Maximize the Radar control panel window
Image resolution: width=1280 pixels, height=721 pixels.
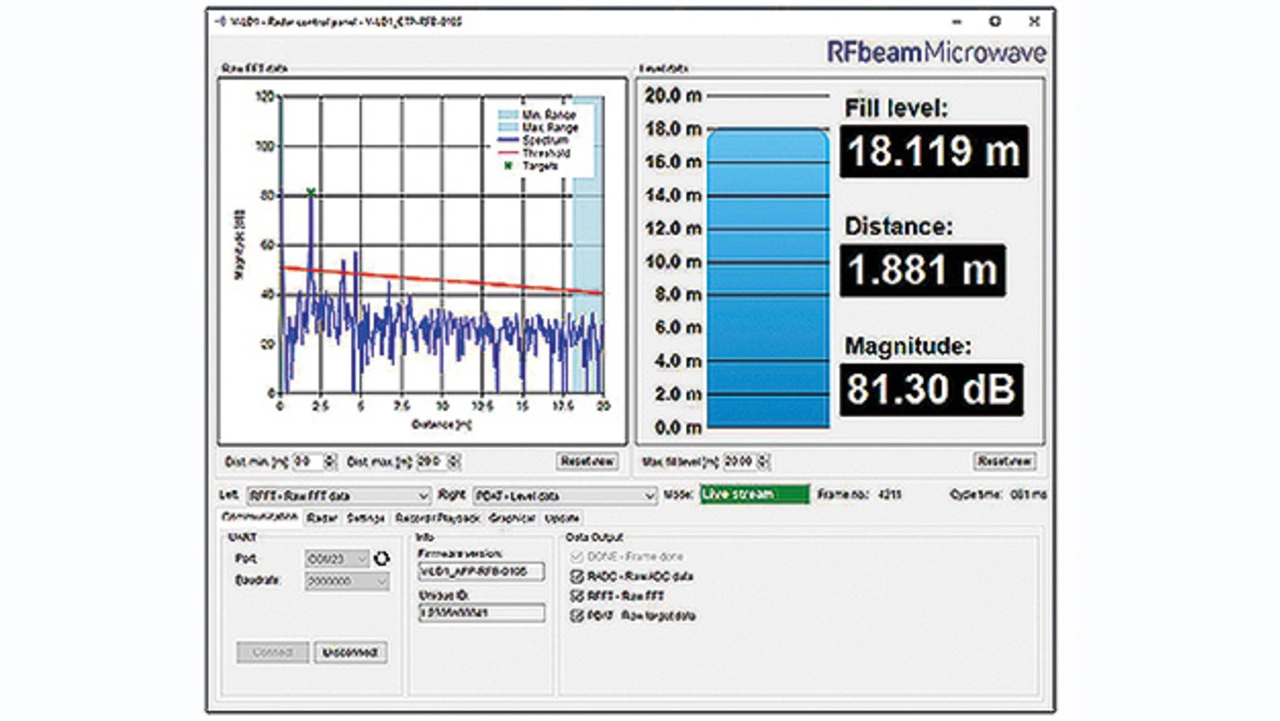point(995,21)
